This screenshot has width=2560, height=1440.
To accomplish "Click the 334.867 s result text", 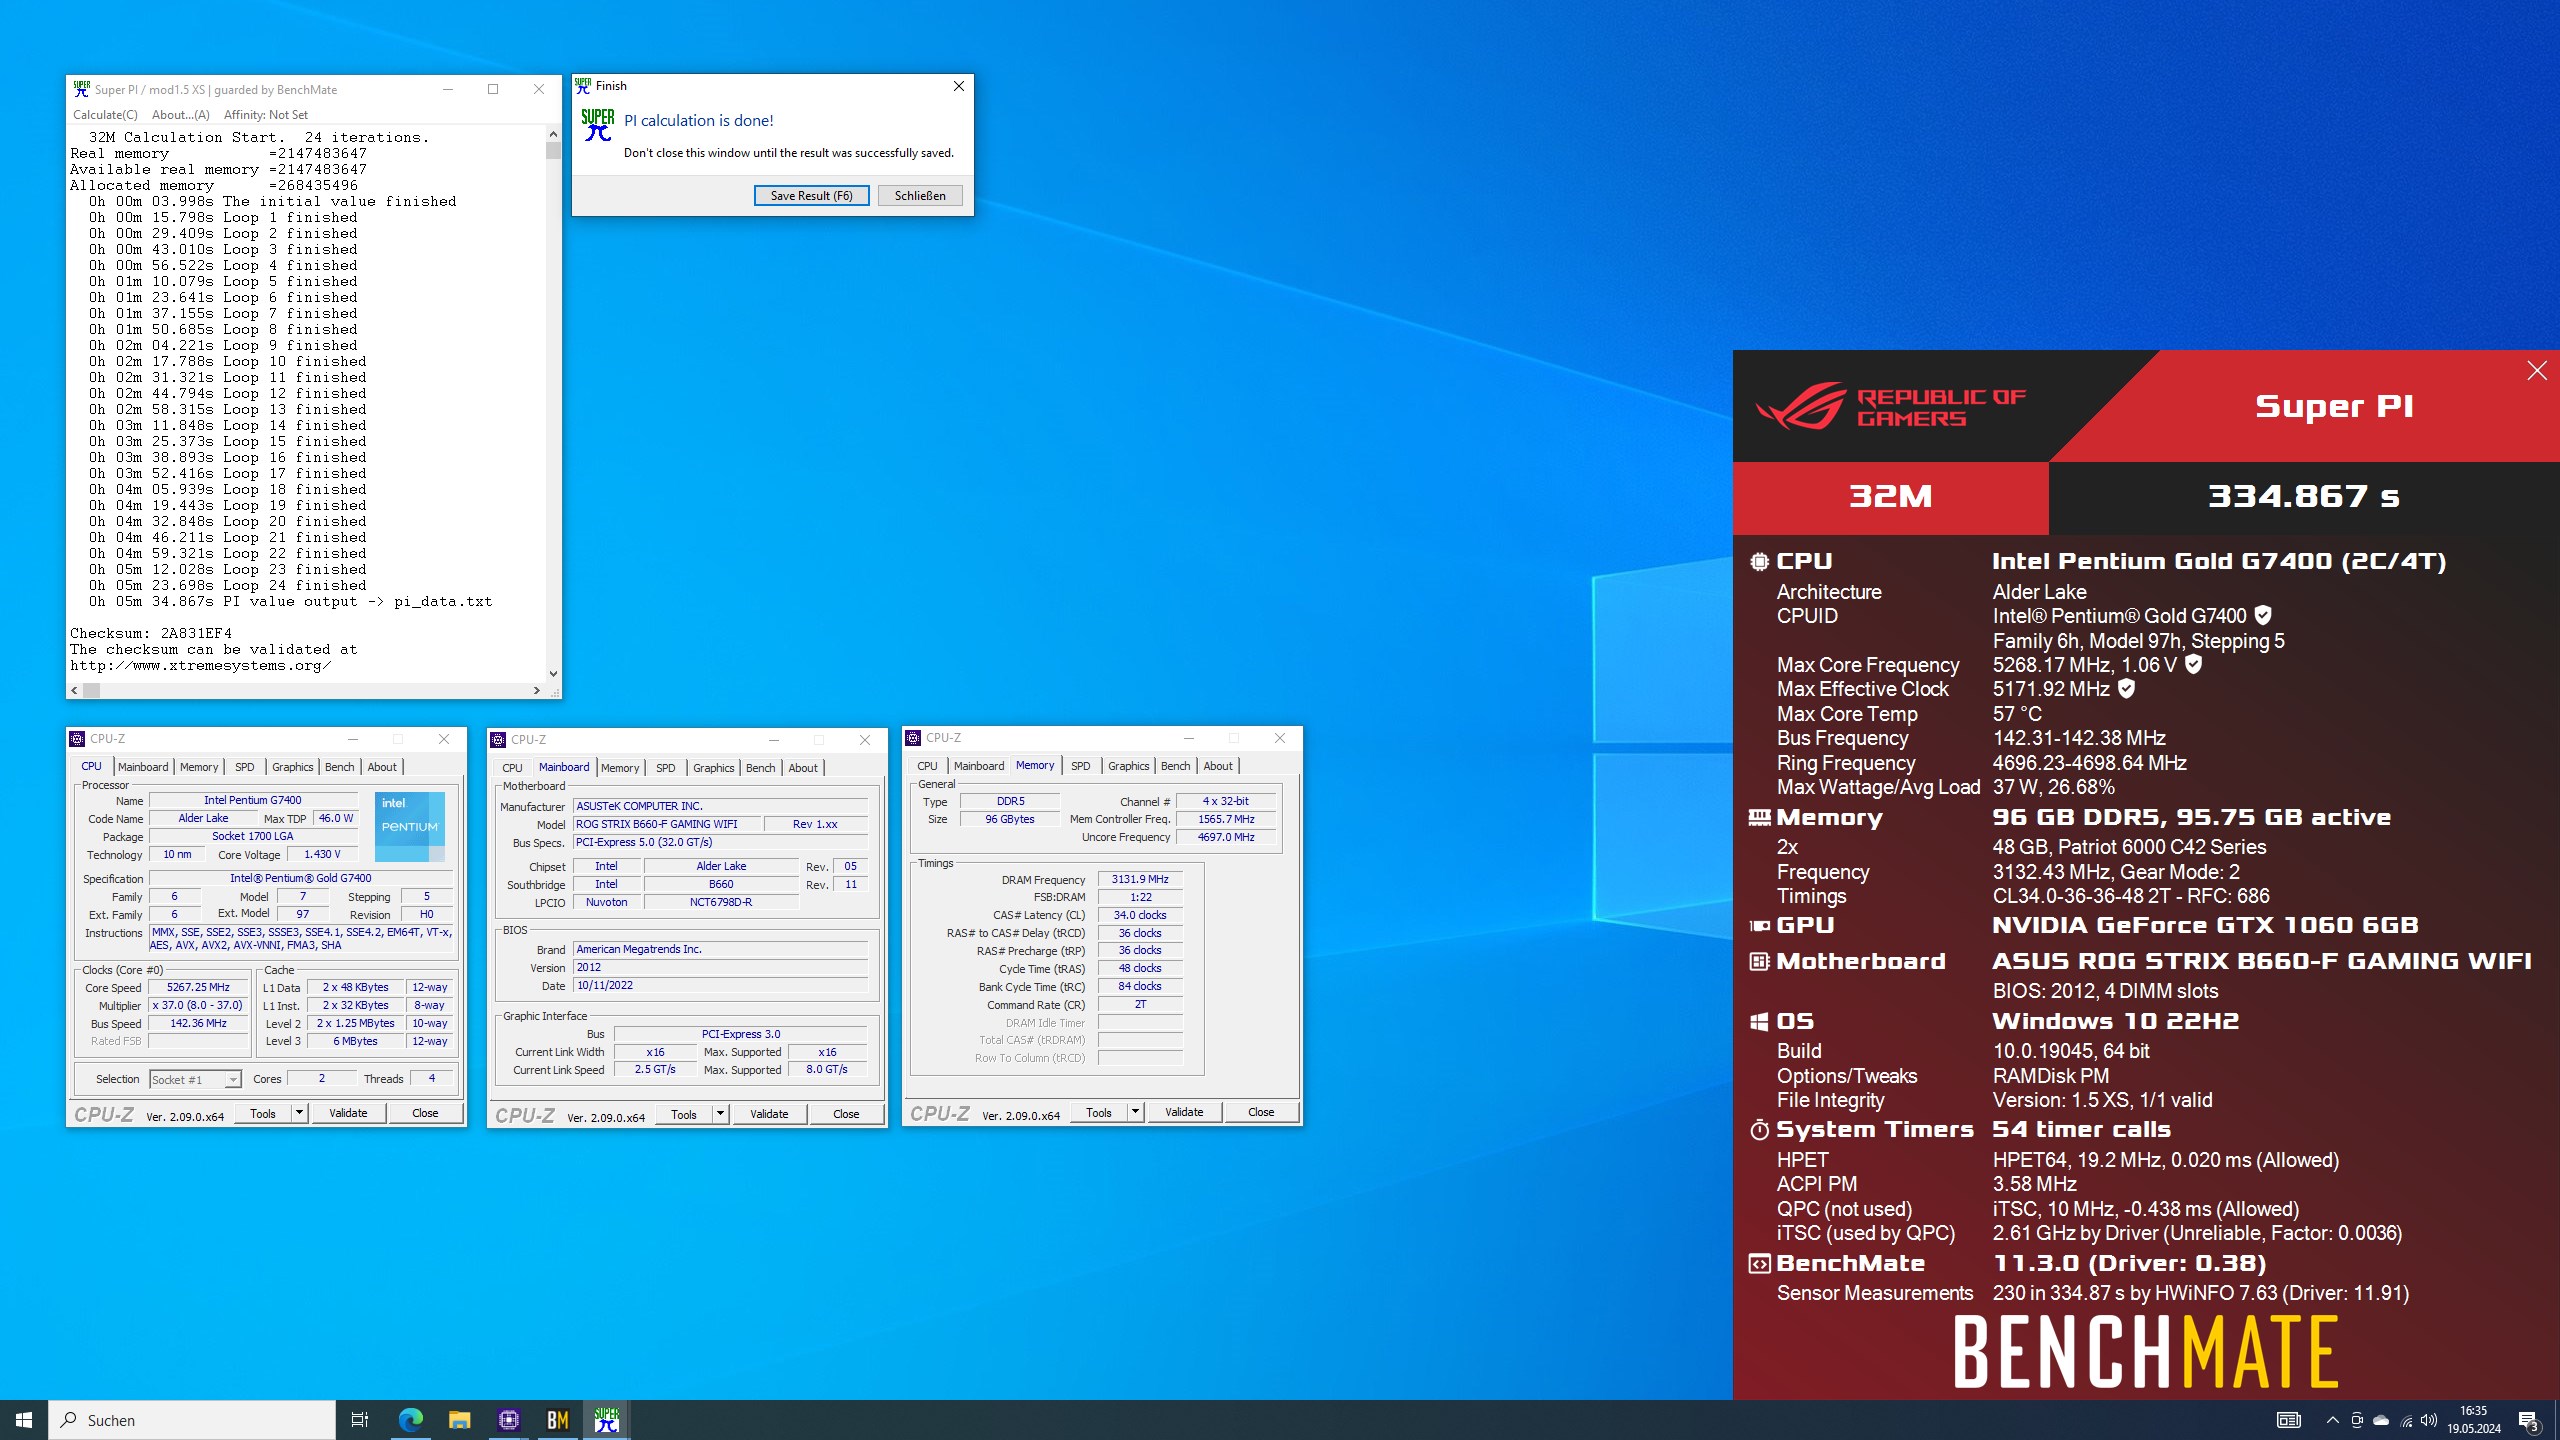I will click(x=2303, y=497).
